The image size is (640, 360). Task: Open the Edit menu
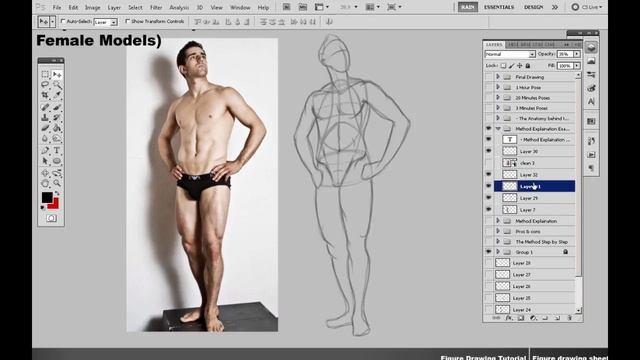coord(73,7)
